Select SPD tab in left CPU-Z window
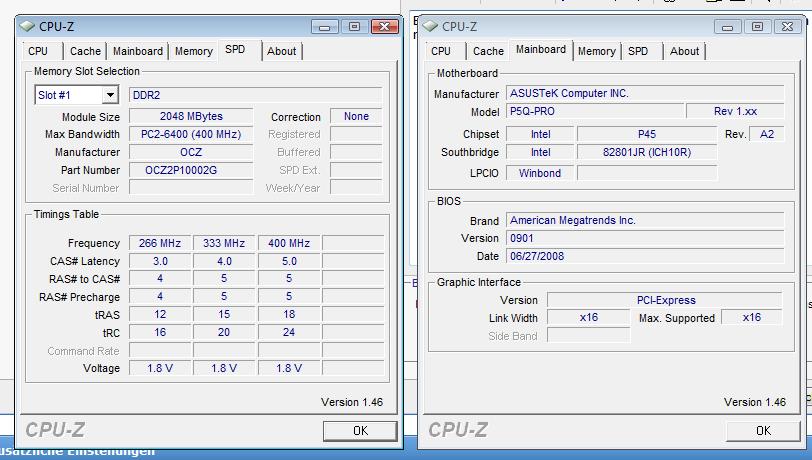This screenshot has height=460, width=812. [235, 49]
